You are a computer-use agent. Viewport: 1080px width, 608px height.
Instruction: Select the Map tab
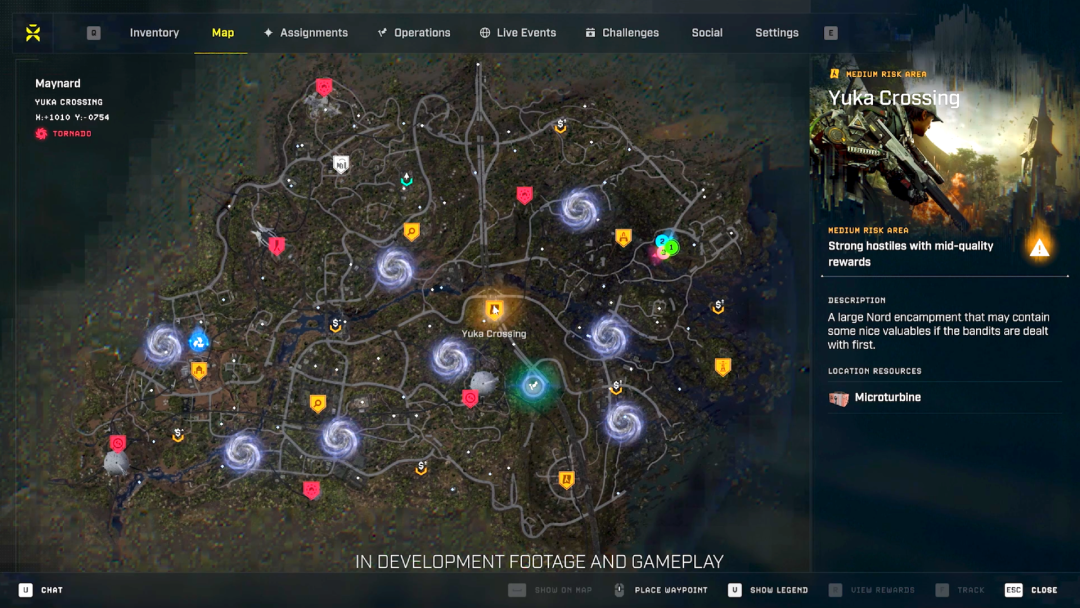pos(222,32)
